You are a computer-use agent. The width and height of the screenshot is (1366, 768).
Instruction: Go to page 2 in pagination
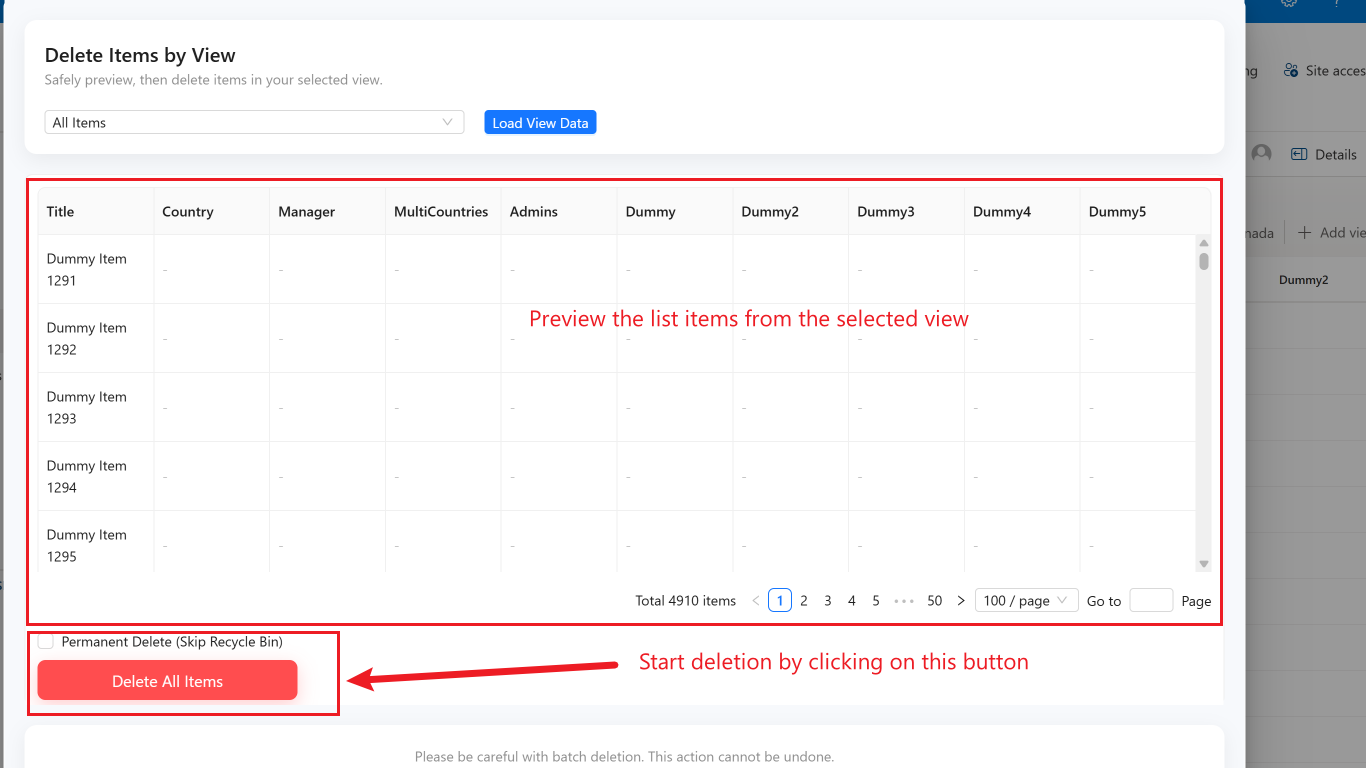pyautogui.click(x=804, y=601)
